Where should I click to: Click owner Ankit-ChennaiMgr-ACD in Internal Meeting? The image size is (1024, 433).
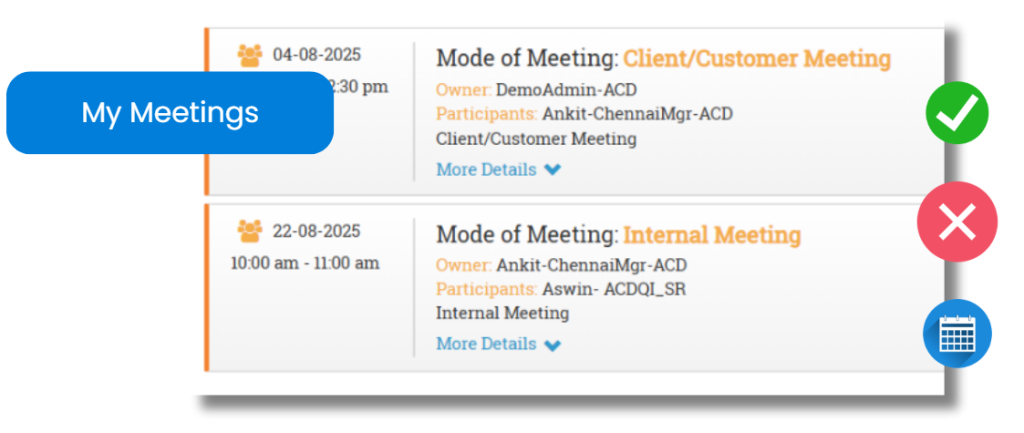pyautogui.click(x=592, y=265)
